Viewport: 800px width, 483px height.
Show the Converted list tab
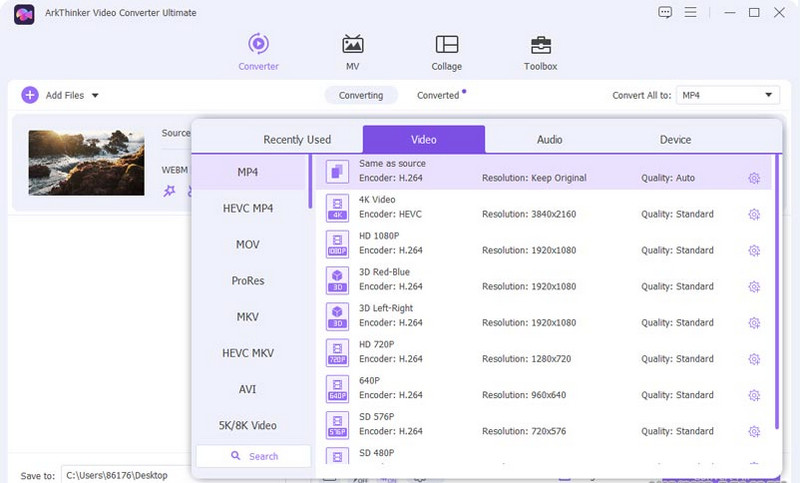[438, 95]
